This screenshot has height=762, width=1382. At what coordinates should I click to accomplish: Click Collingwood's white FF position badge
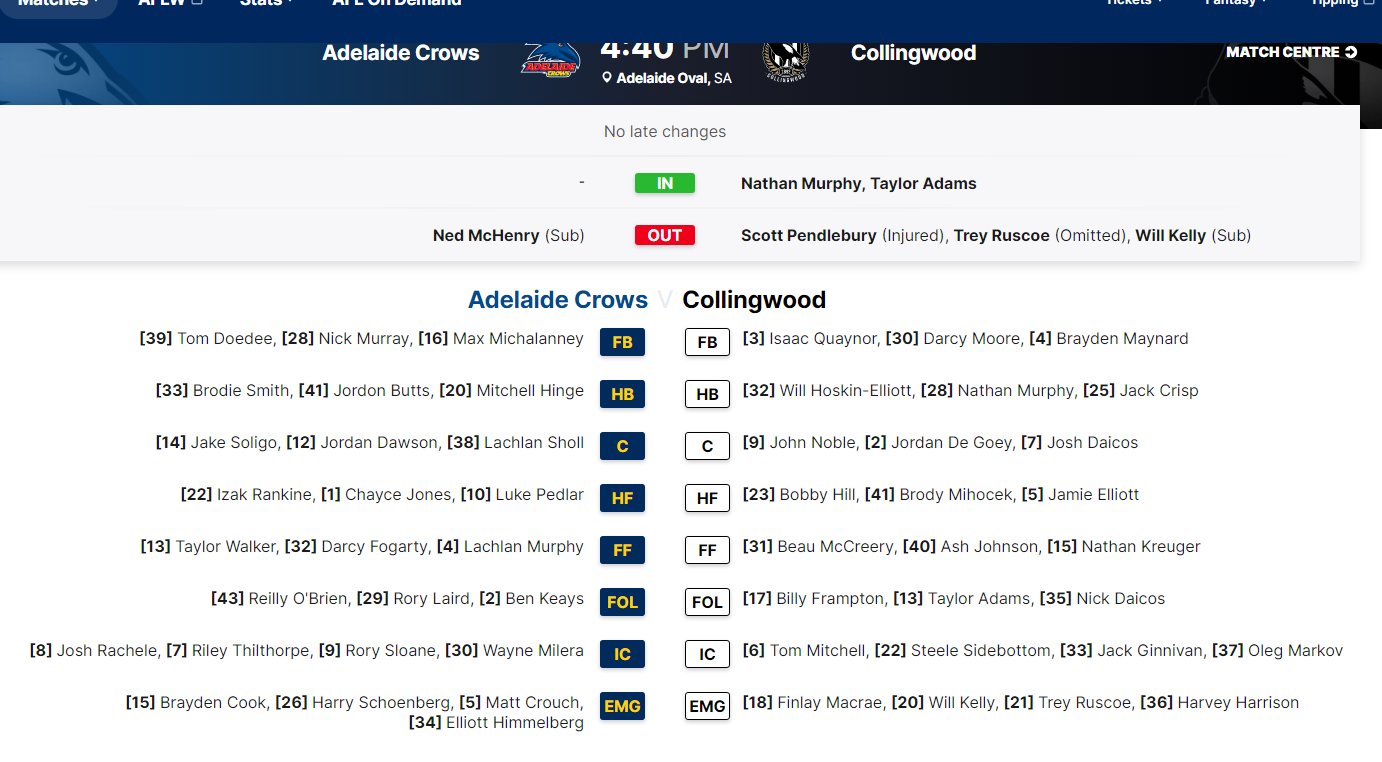(x=707, y=550)
